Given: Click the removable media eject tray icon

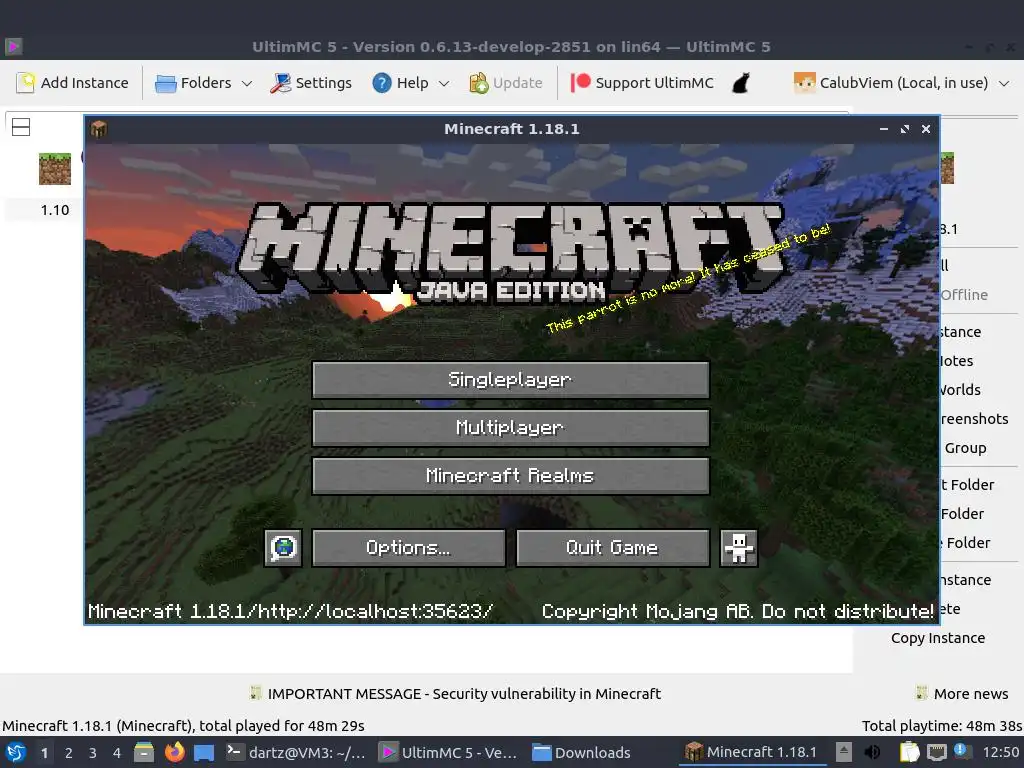Looking at the screenshot, I should click(x=844, y=752).
